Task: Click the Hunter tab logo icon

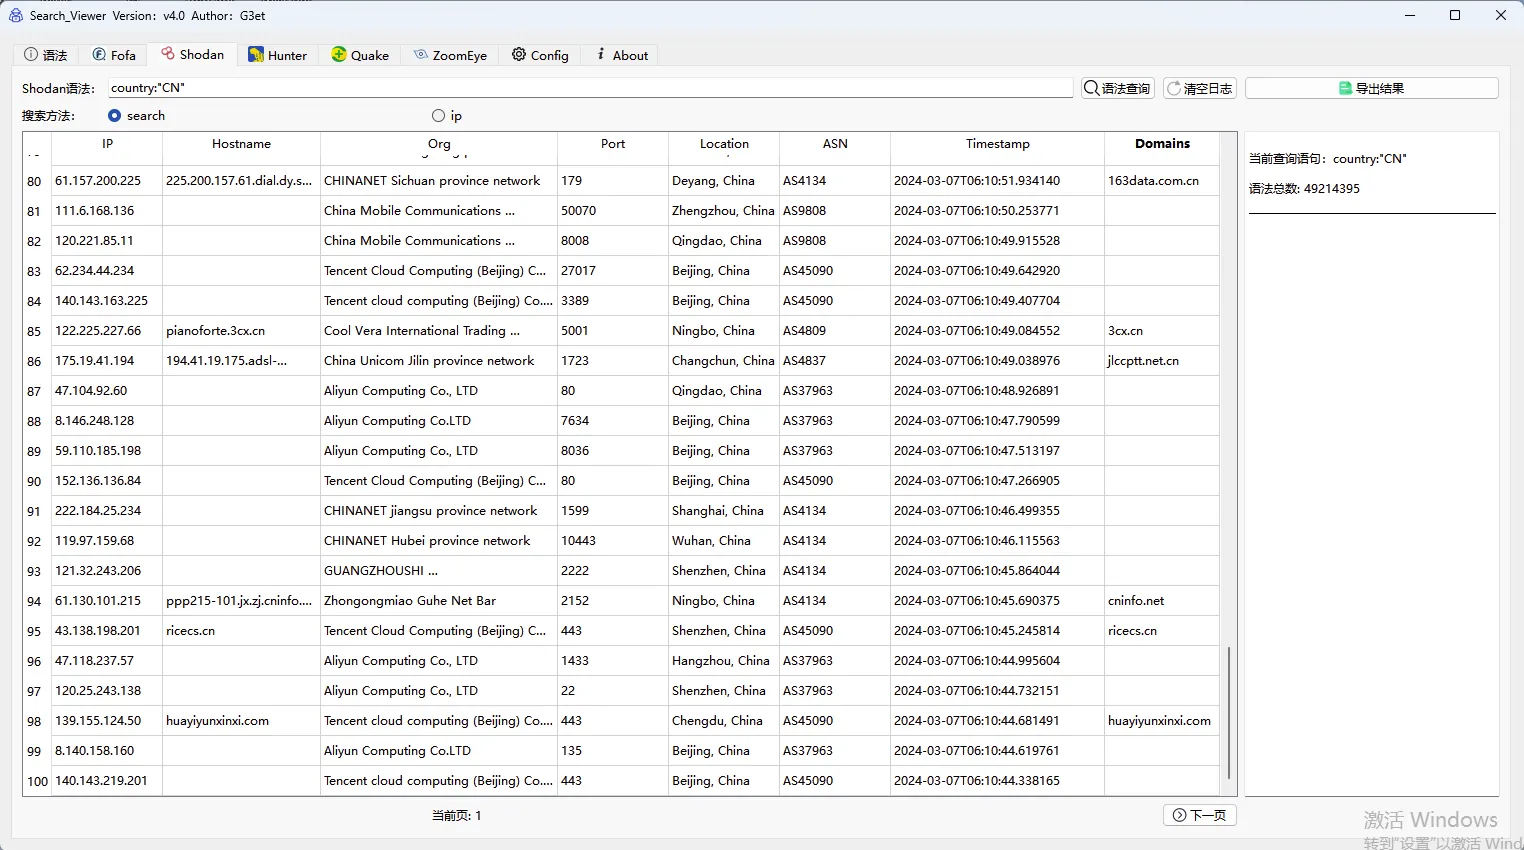Action: [x=256, y=55]
